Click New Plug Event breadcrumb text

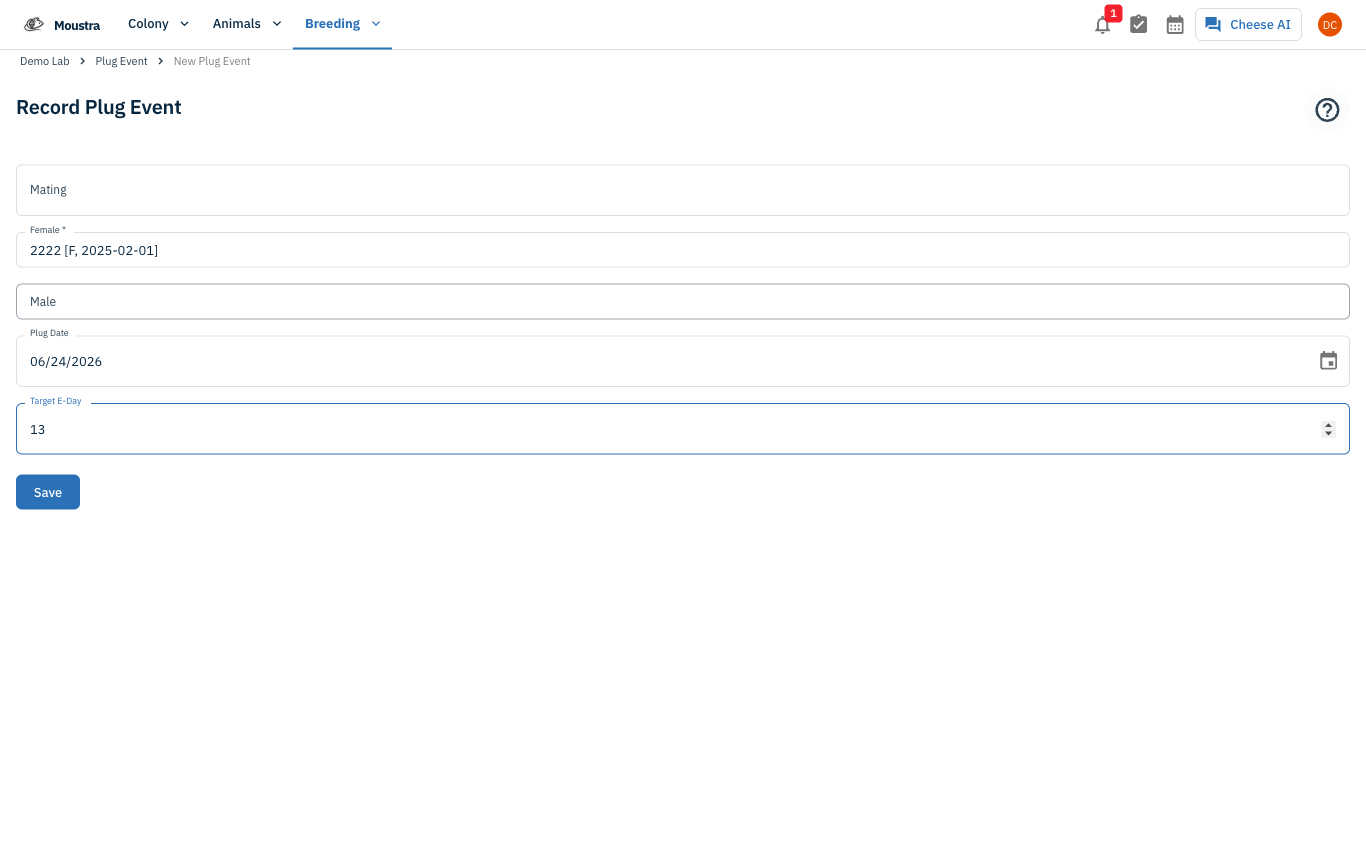coord(212,61)
